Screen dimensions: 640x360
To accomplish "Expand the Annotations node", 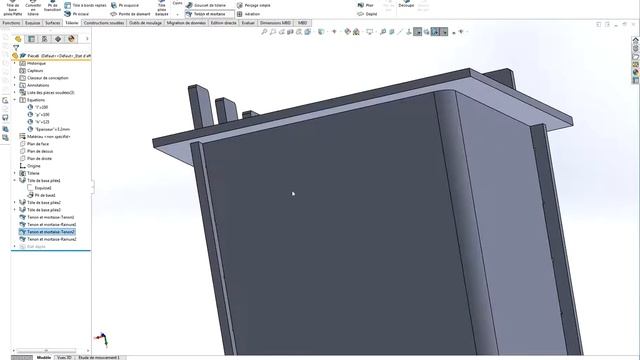I will pos(15,85).
